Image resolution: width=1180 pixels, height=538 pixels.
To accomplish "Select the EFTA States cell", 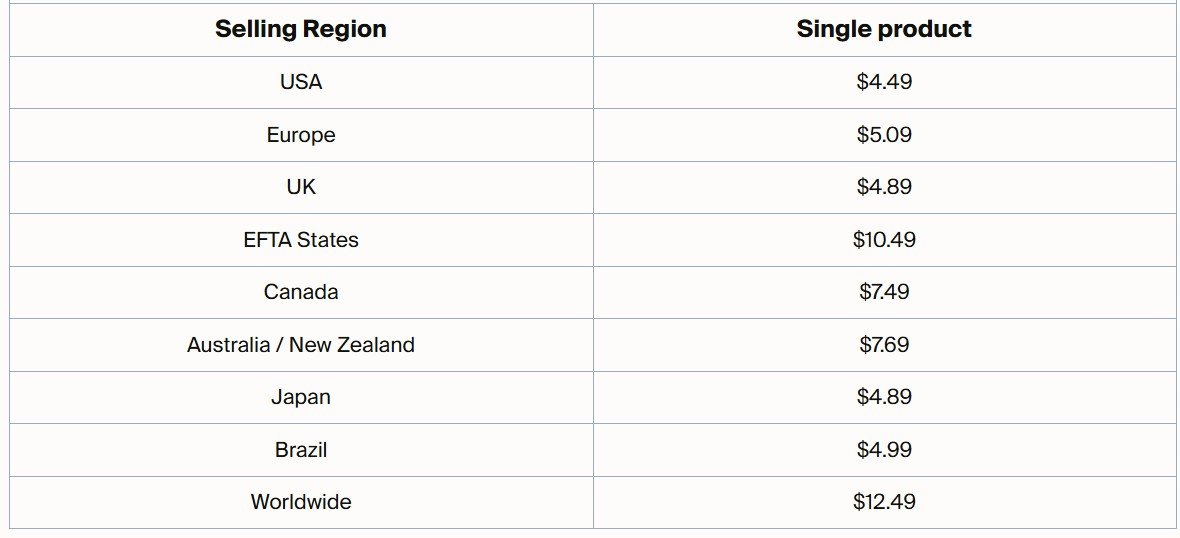I will point(300,240).
